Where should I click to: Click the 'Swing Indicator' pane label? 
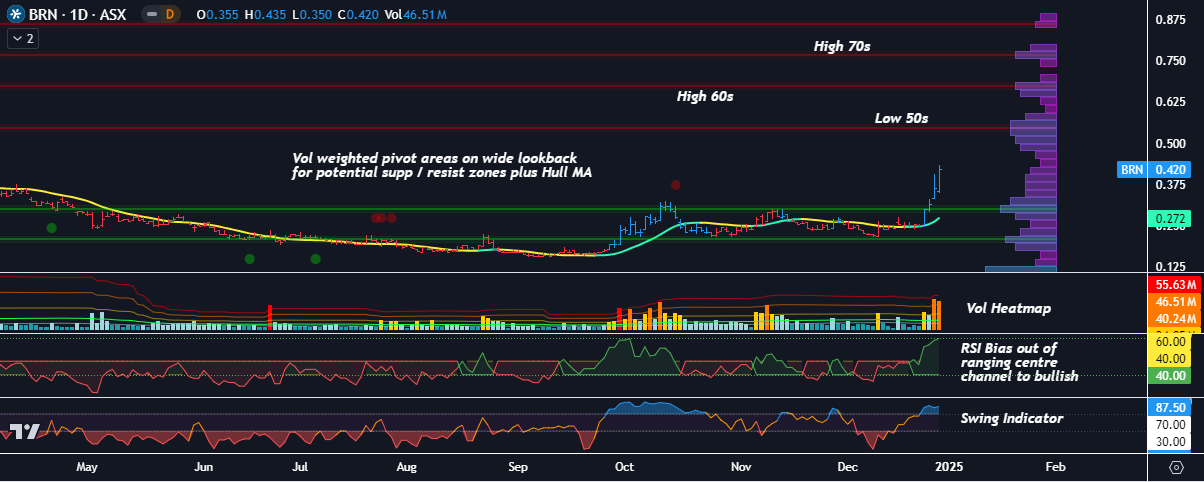coord(1011,418)
